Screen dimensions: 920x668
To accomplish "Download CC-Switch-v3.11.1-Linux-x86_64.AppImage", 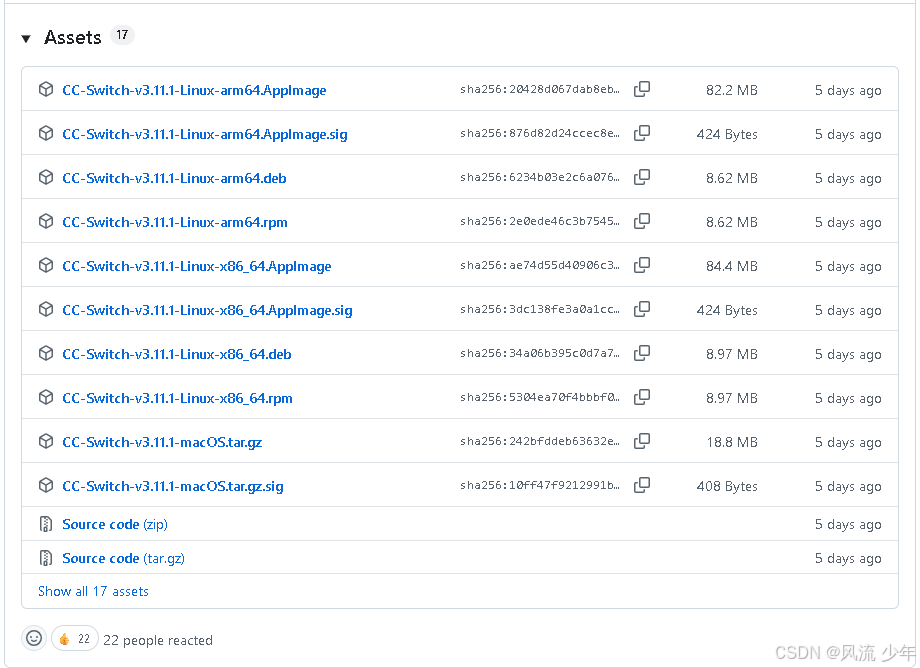I will click(197, 266).
